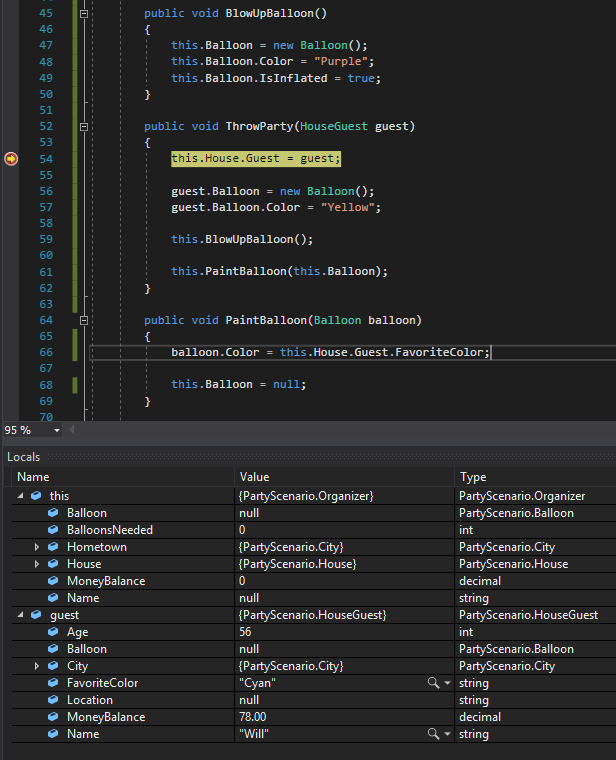The width and height of the screenshot is (616, 760).
Task: Expand the guest's City node
Action: 37,666
